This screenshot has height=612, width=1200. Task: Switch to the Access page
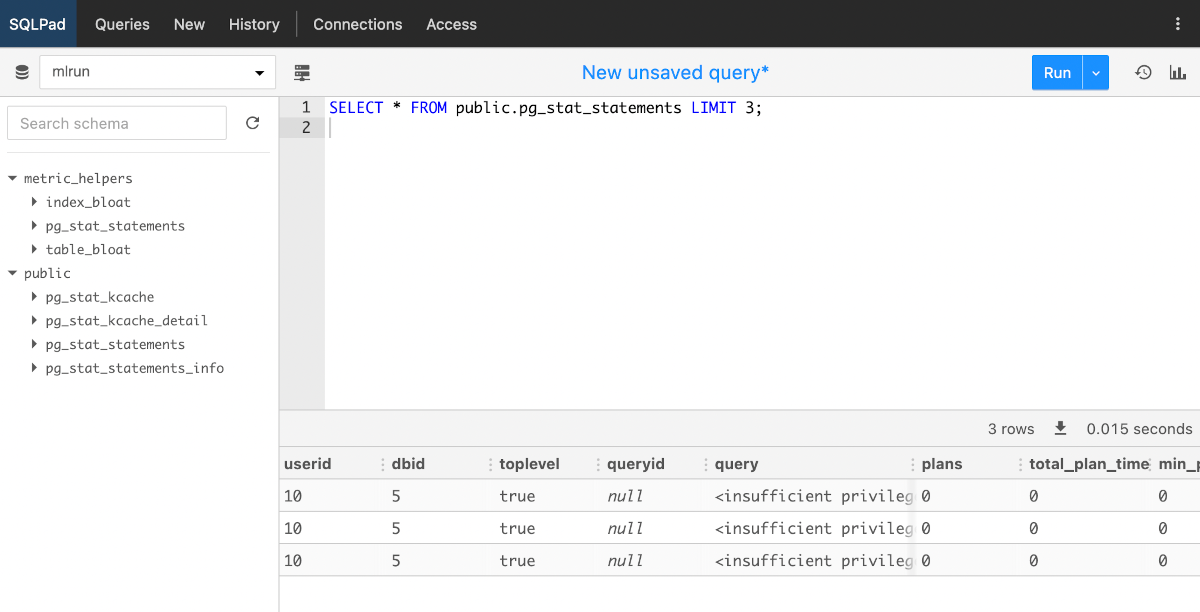pos(451,24)
